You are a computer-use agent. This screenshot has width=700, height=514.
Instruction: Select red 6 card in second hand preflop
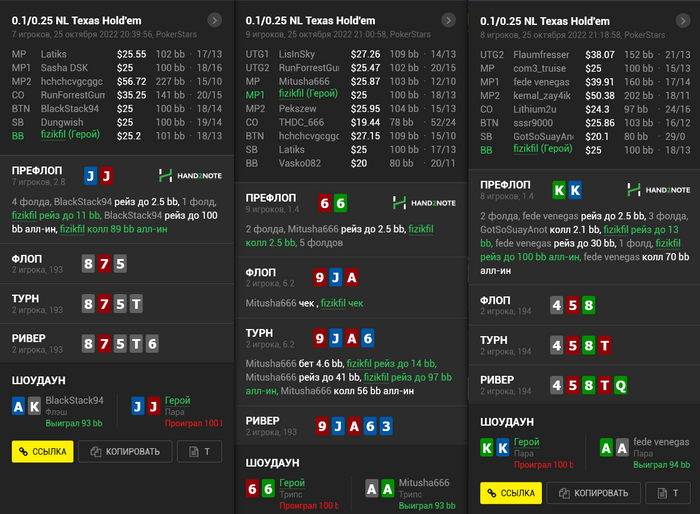325,203
